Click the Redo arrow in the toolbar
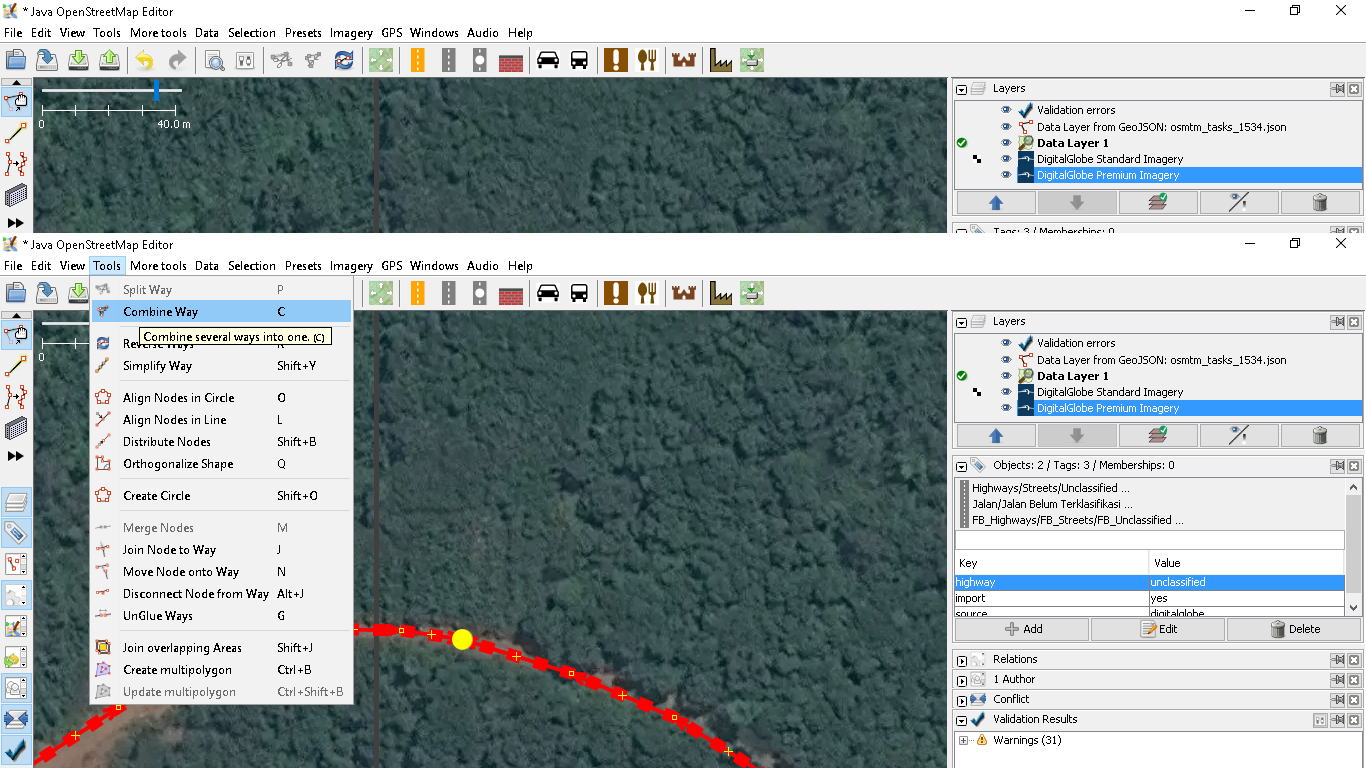This screenshot has height=768, width=1366. pyautogui.click(x=177, y=61)
